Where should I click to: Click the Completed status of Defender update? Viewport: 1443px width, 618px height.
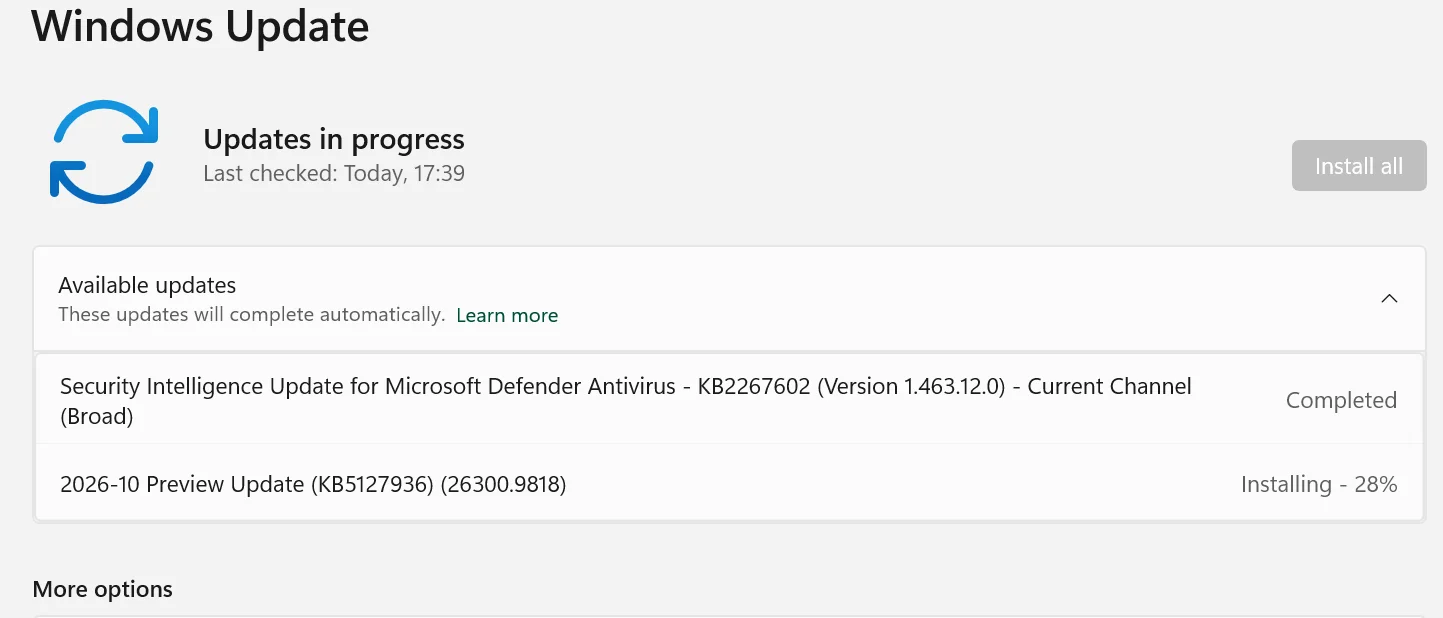coord(1341,400)
